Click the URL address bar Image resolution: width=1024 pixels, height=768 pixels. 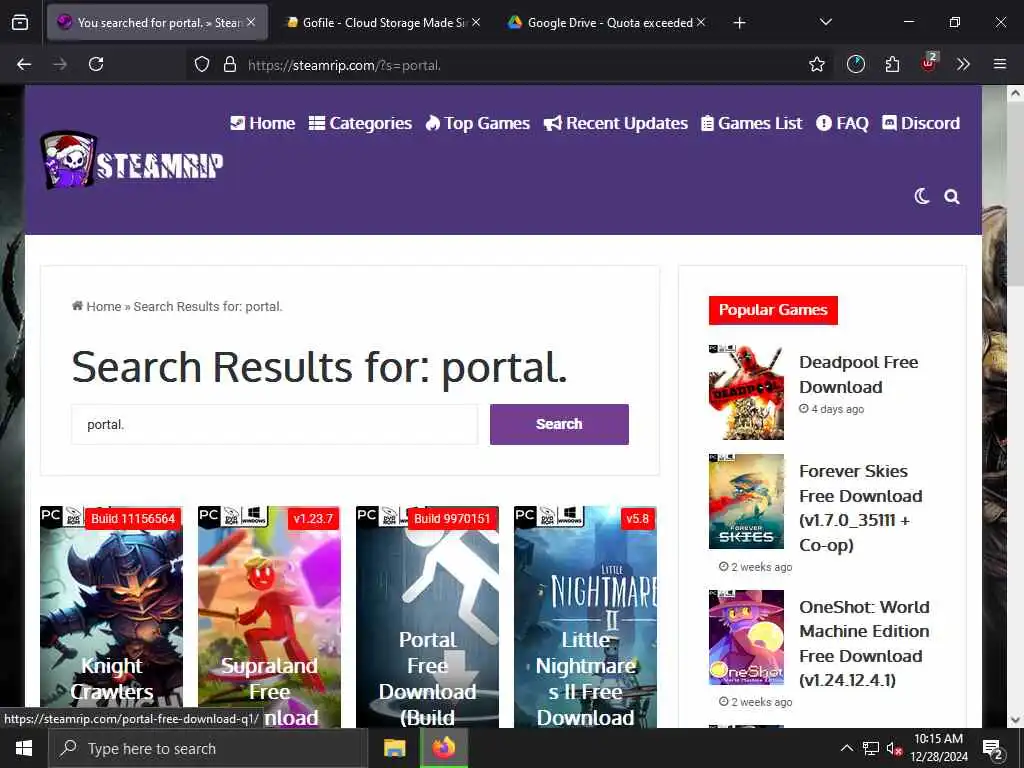pos(509,65)
